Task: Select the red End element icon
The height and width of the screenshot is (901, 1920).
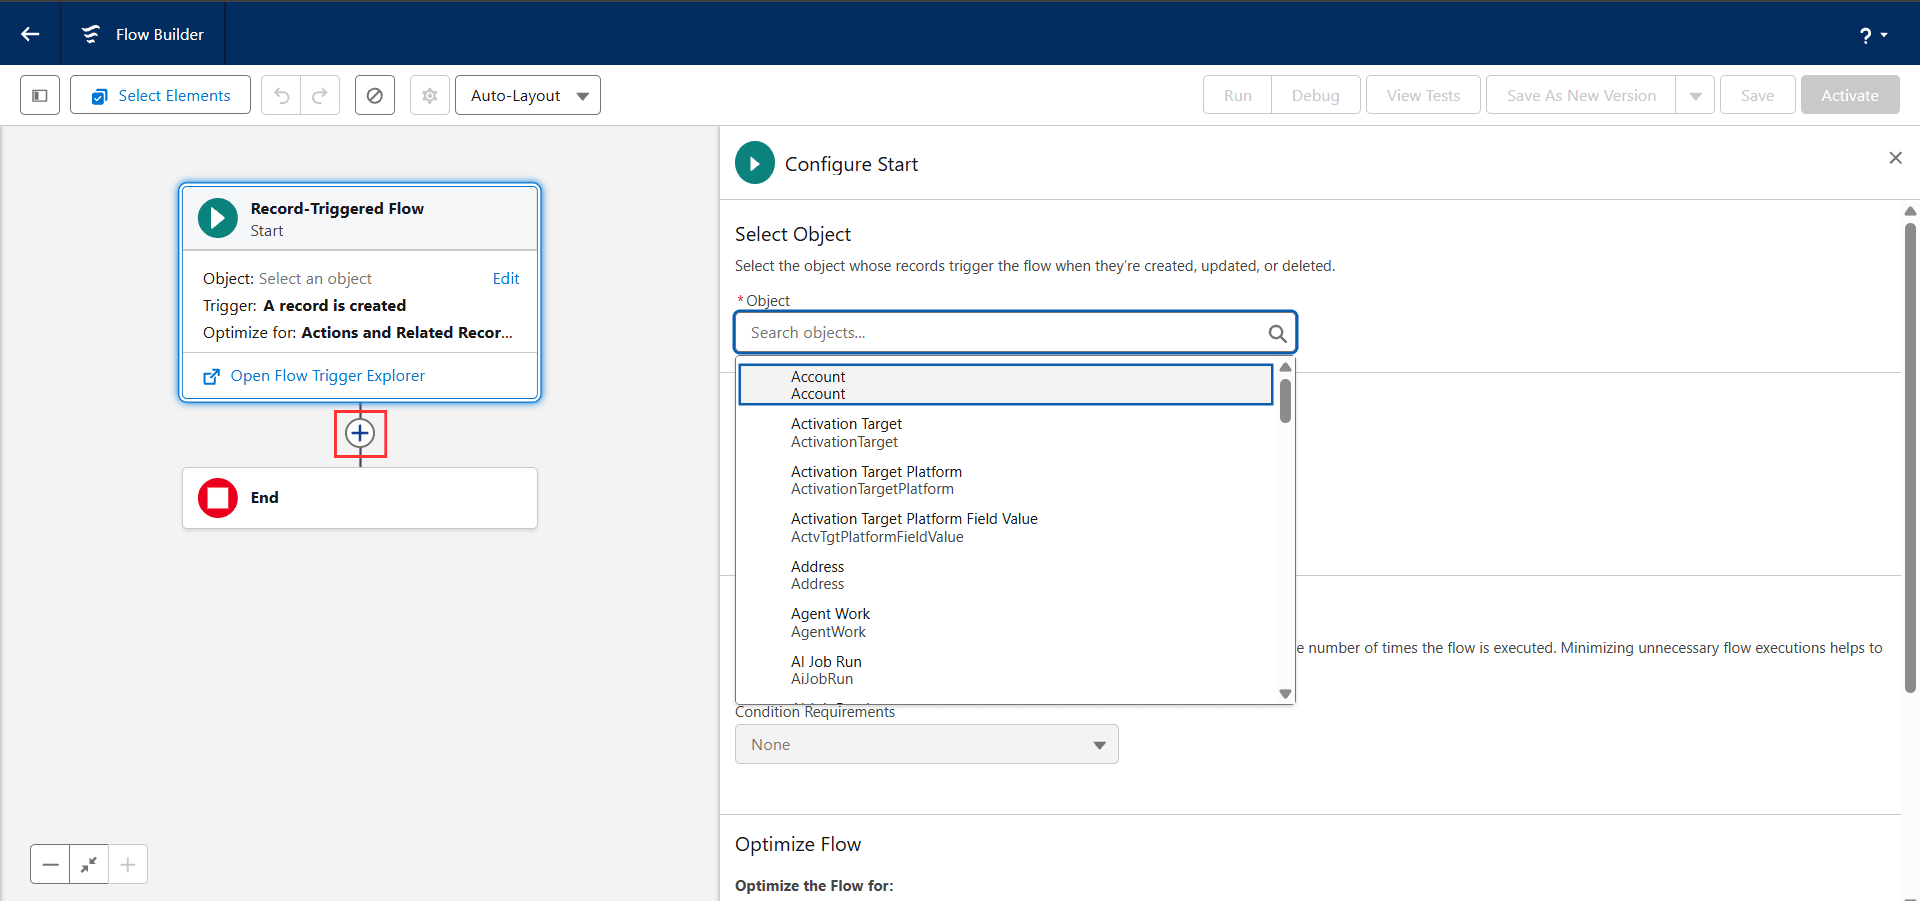Action: click(218, 498)
